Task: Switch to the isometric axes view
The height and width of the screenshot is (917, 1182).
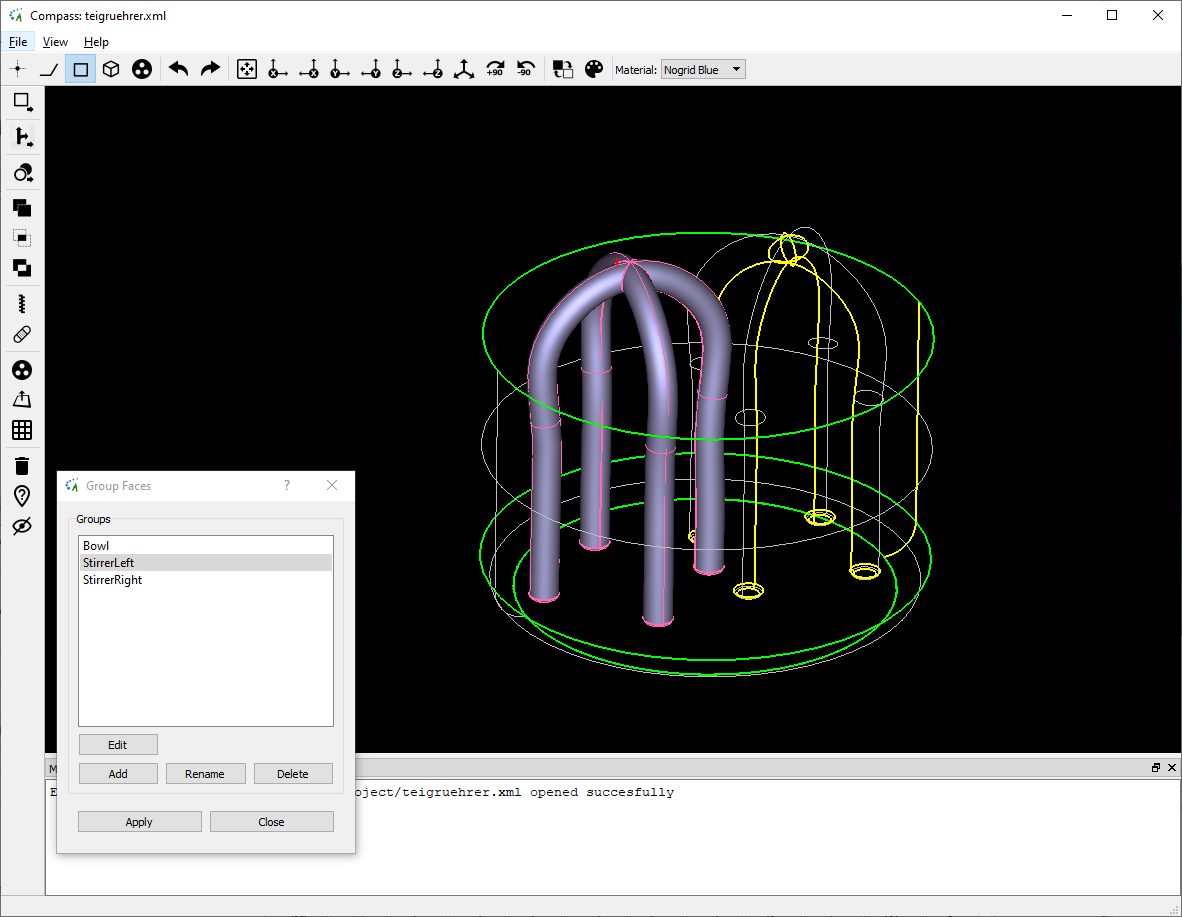Action: pos(464,69)
